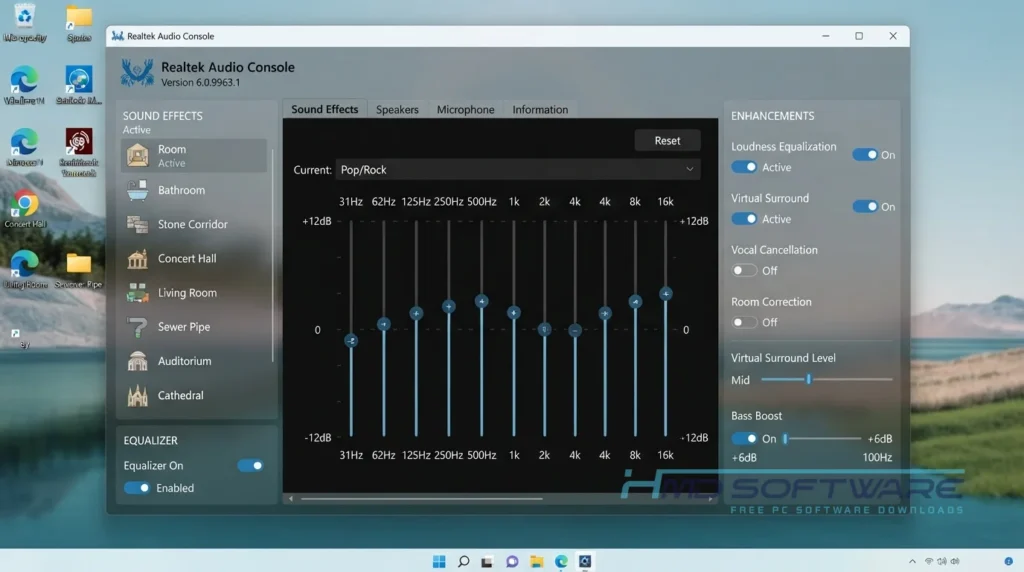Image resolution: width=1024 pixels, height=572 pixels.
Task: Pick the Stone Corridor brick icon
Action: (x=137, y=224)
